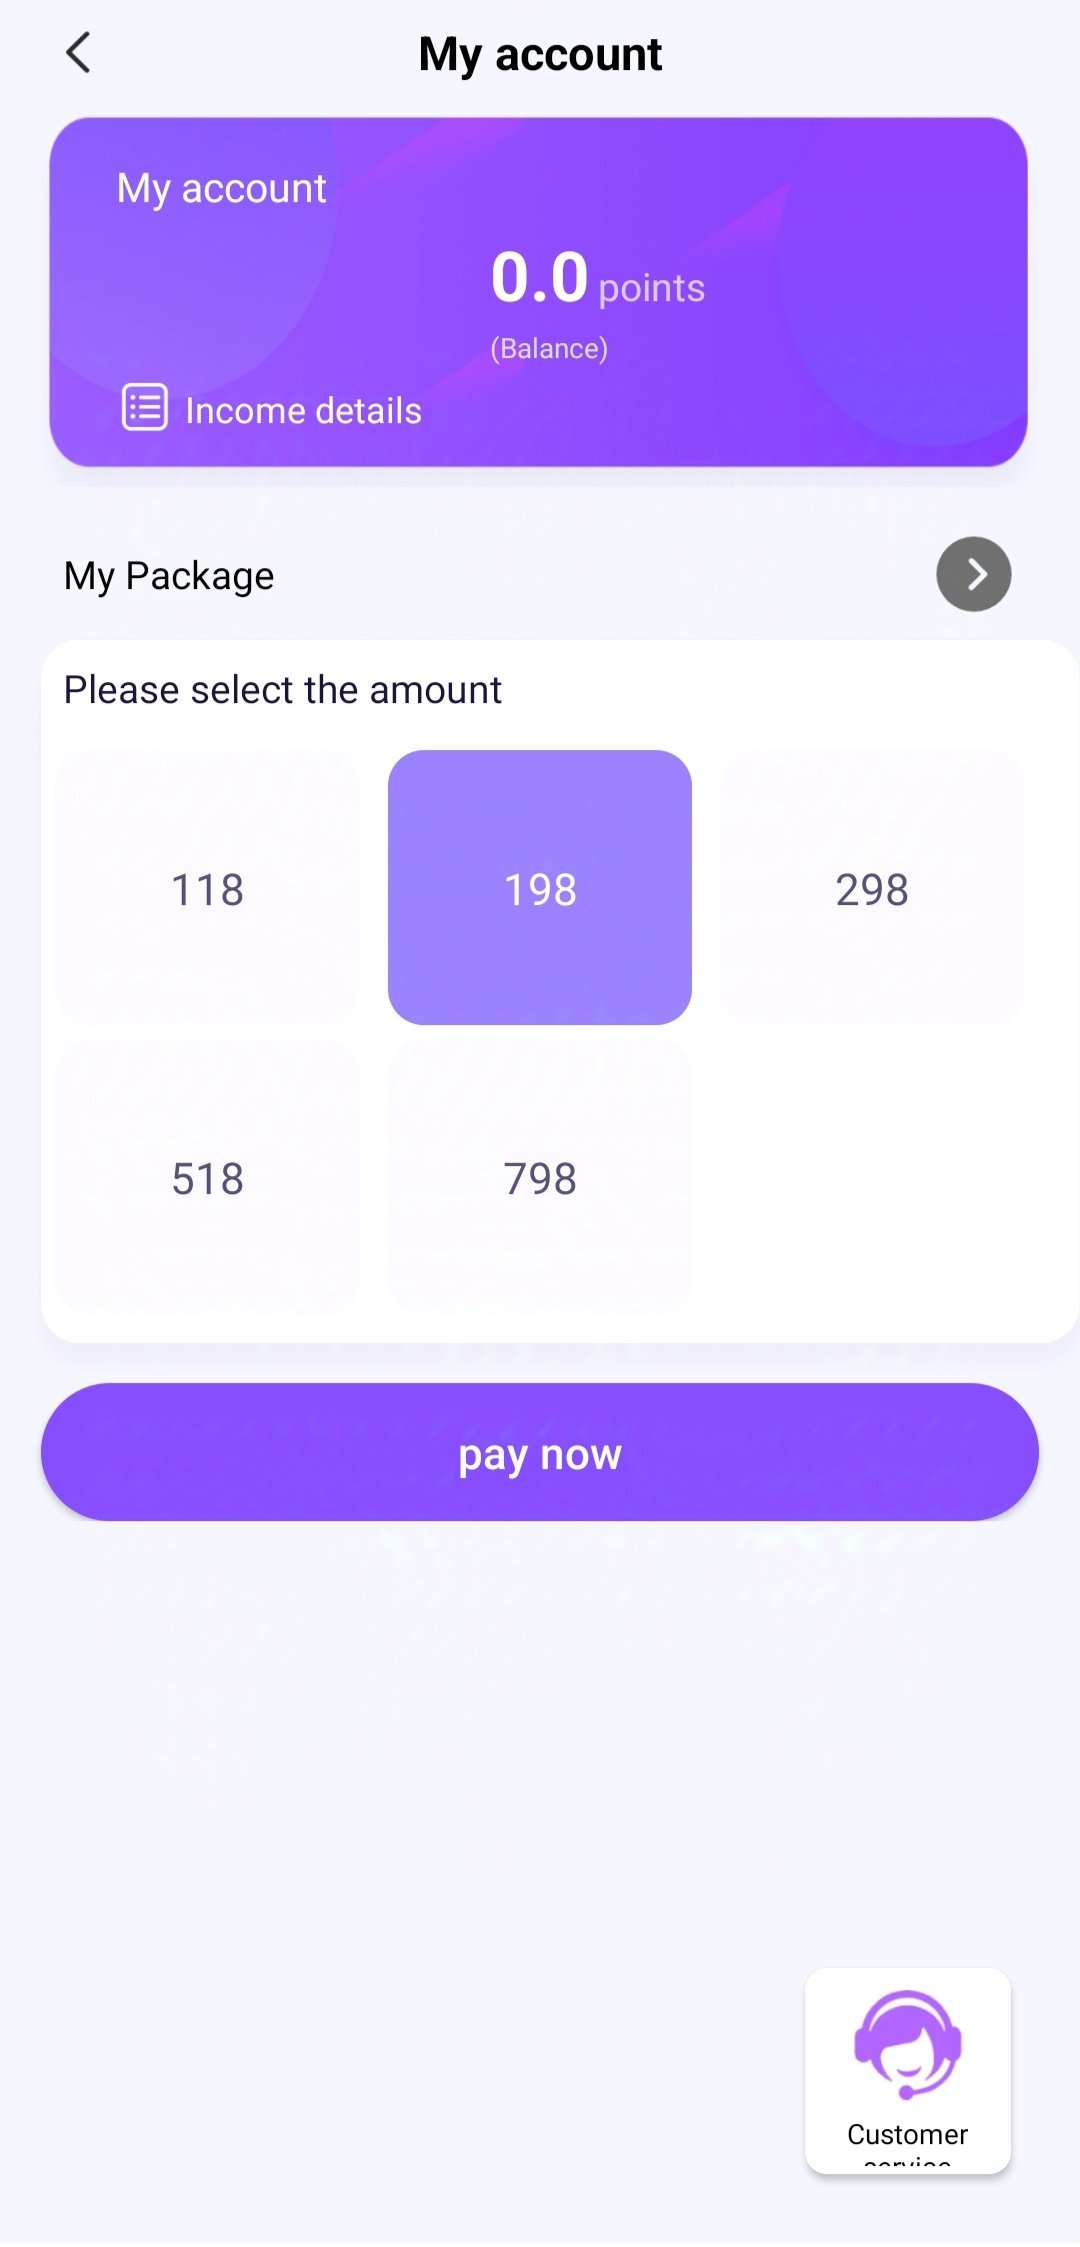1080x2247 pixels.
Task: Click the Customer service label
Action: [x=907, y=2136]
